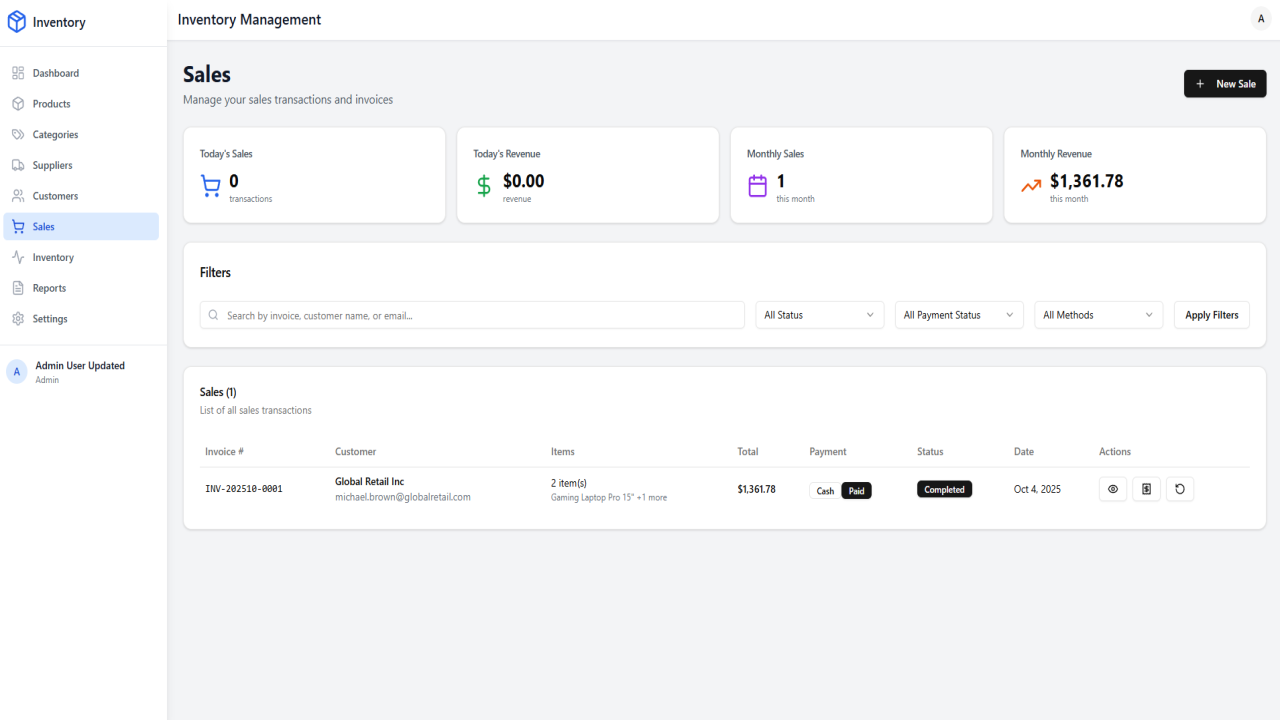Click the Suppliers truck icon in sidebar

[18, 165]
